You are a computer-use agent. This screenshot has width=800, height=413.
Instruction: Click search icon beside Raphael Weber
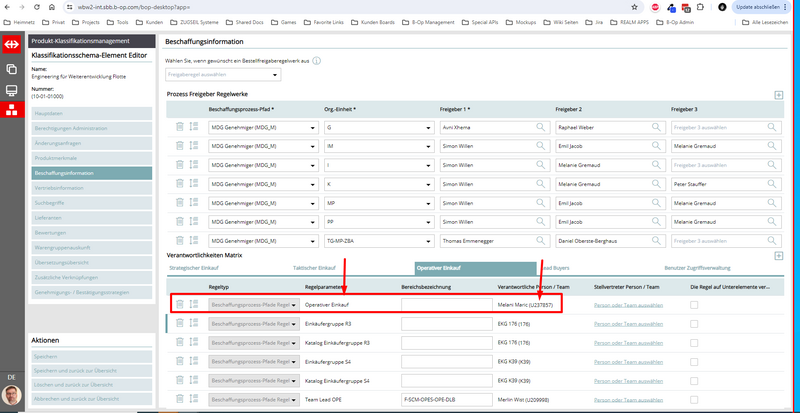click(x=657, y=127)
